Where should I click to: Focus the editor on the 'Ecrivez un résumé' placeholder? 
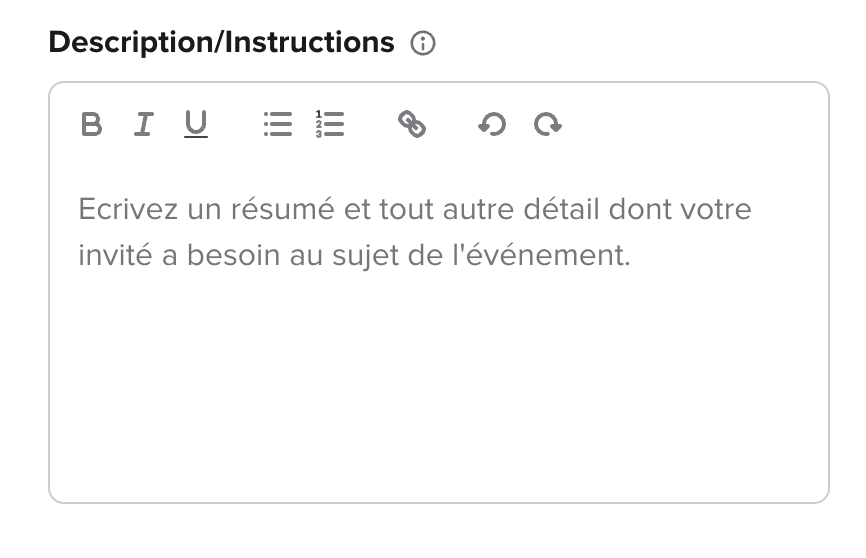click(x=414, y=232)
